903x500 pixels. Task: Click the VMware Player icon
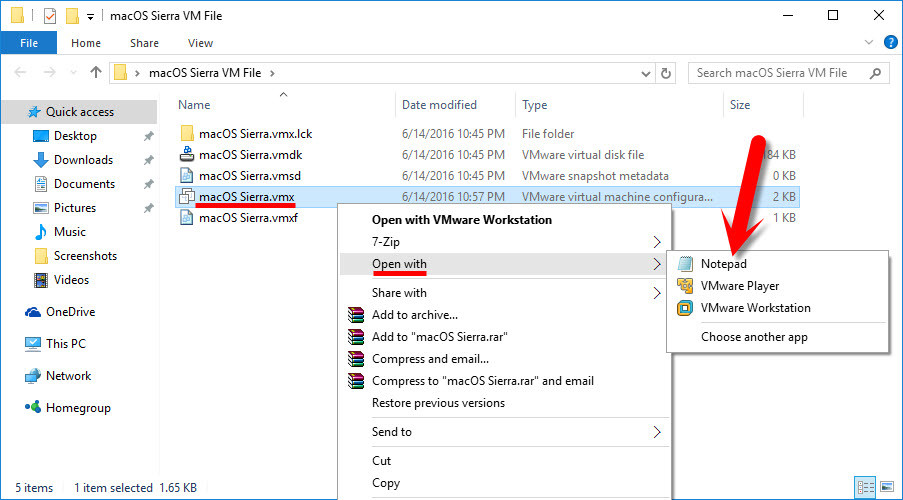685,286
